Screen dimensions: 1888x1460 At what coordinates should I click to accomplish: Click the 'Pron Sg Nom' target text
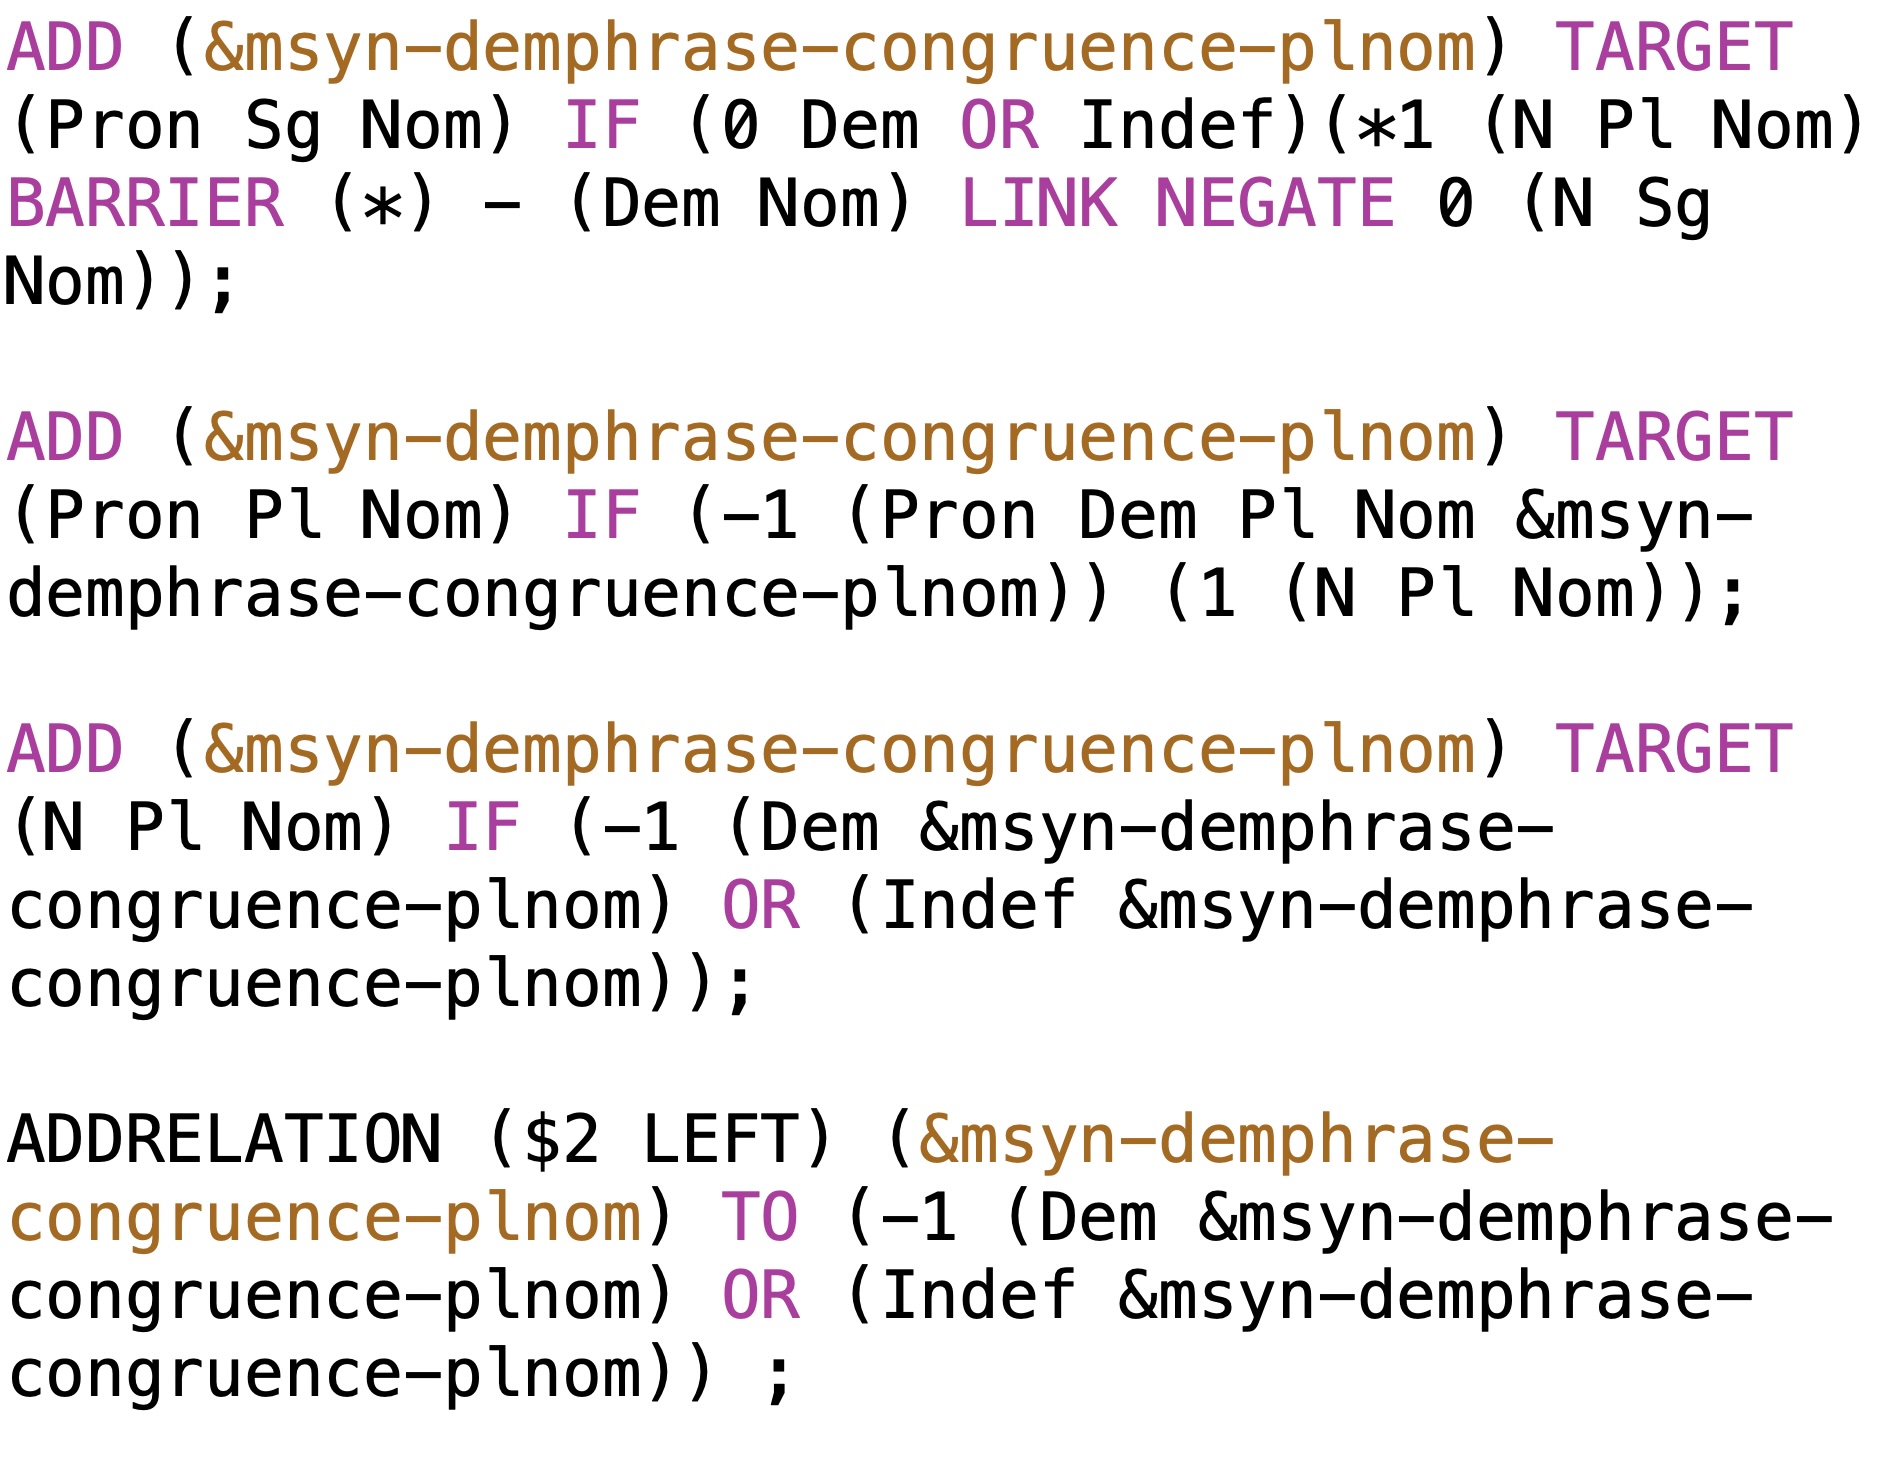(262, 126)
